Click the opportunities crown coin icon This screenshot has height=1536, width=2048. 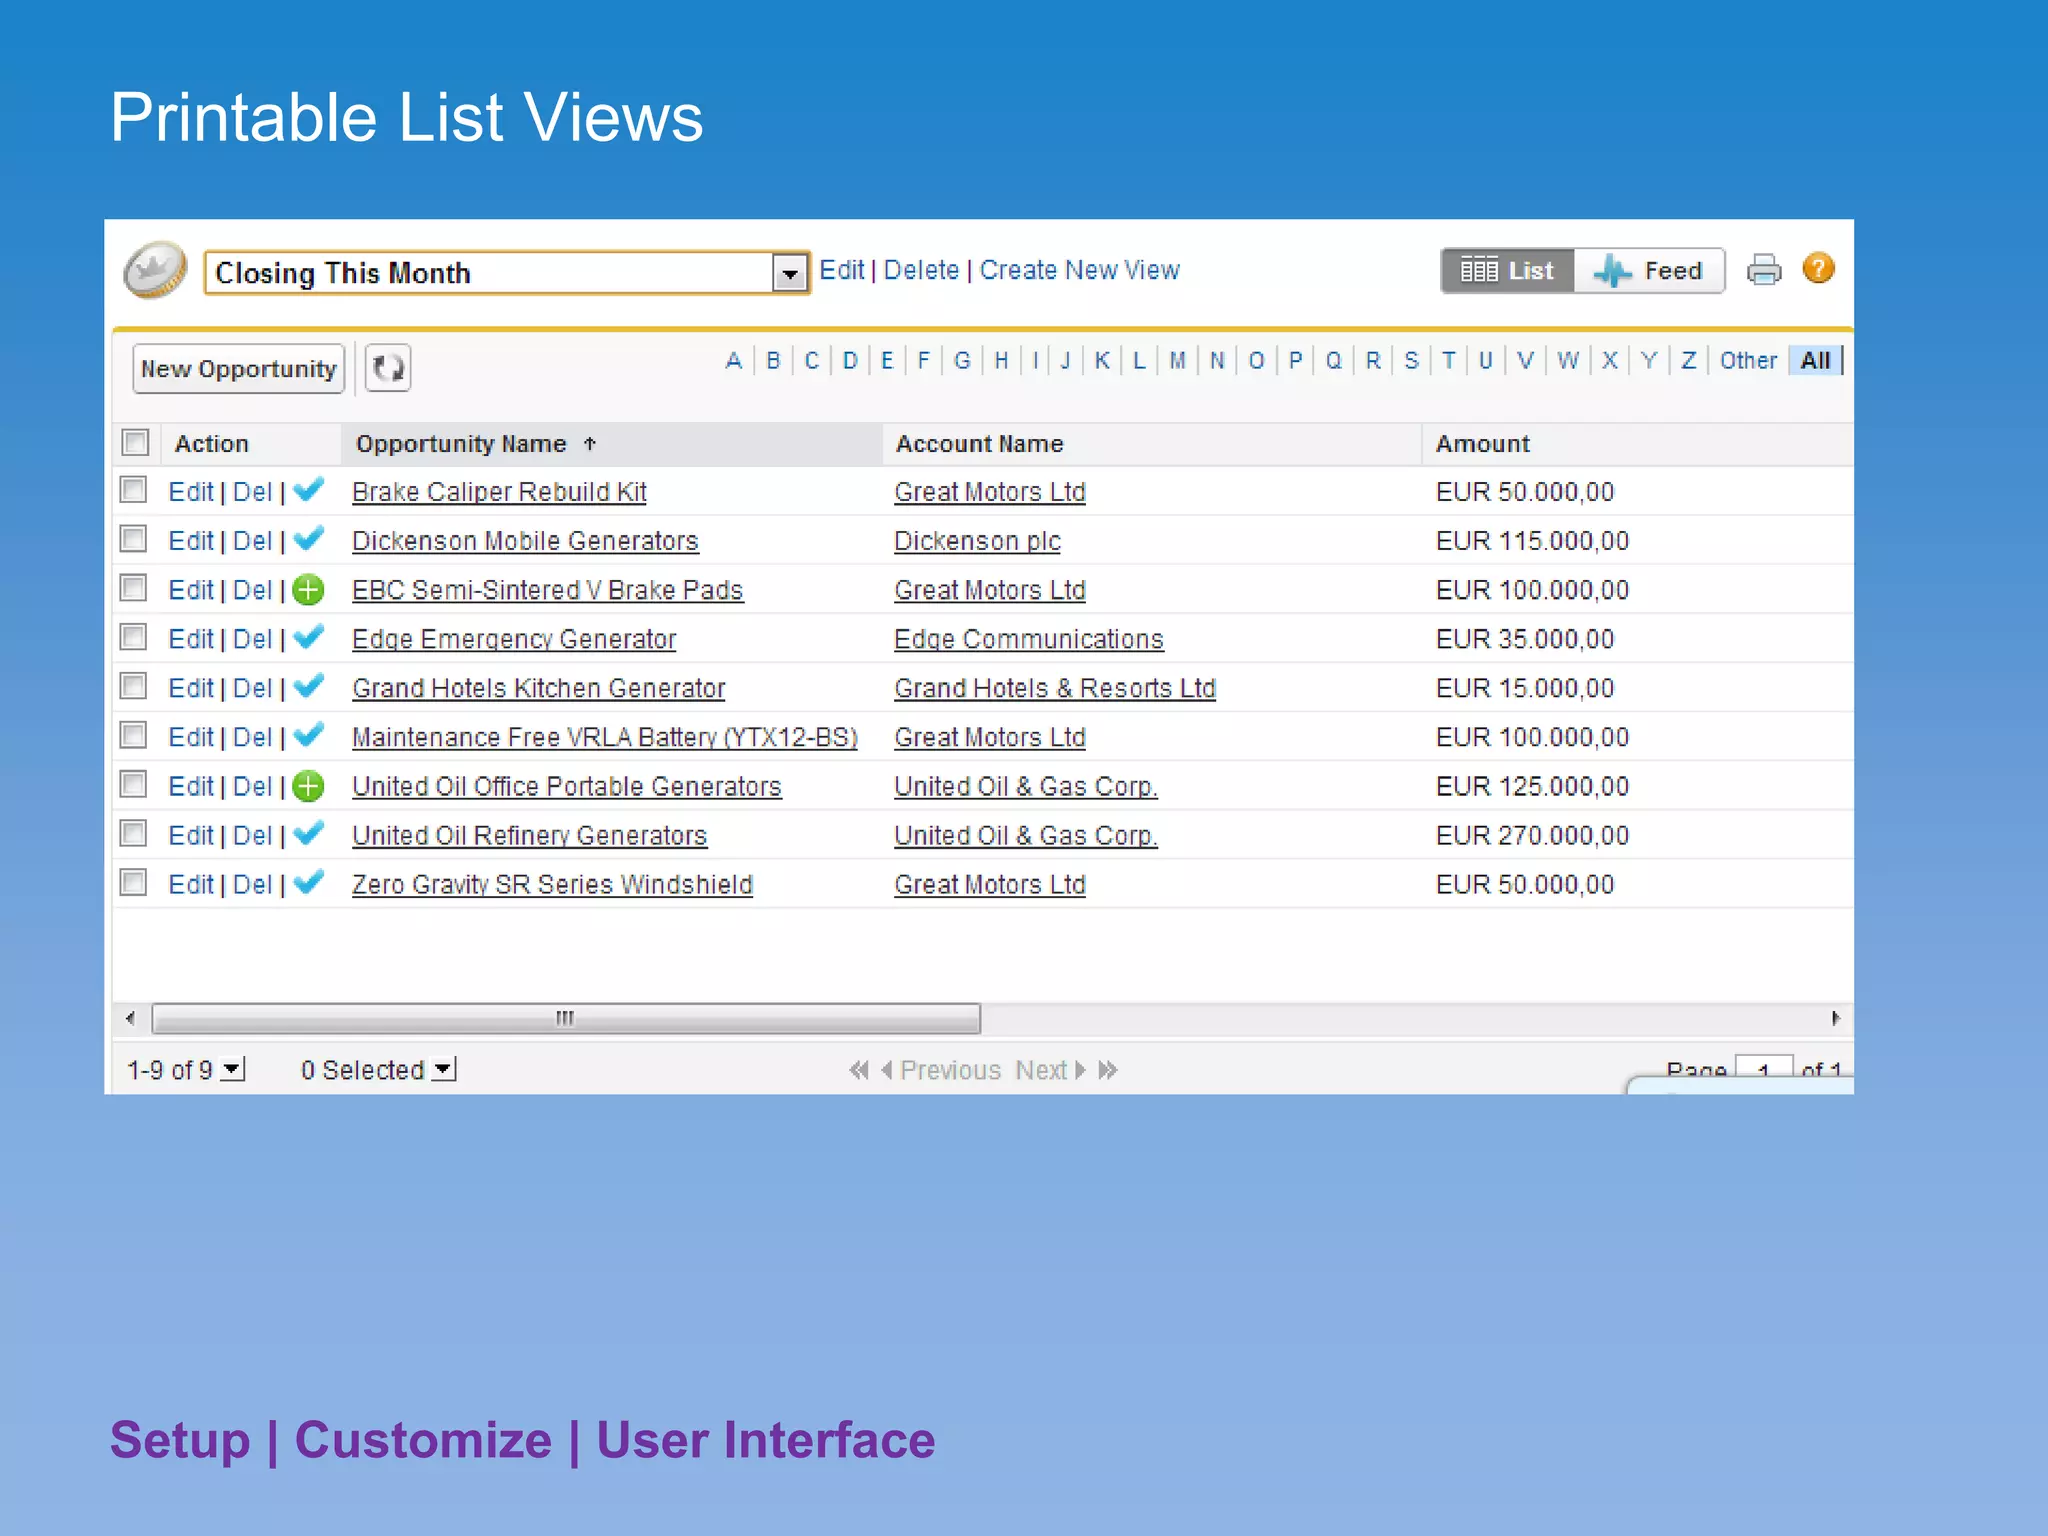click(155, 270)
